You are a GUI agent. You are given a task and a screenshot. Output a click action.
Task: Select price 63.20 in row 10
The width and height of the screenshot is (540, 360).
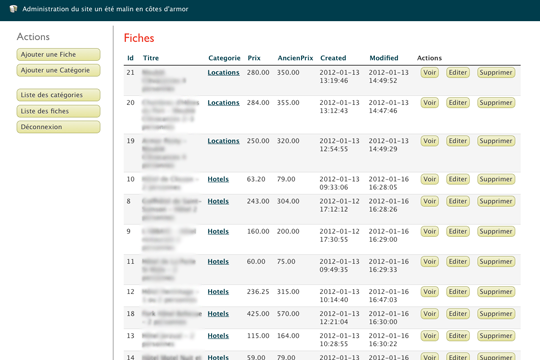click(256, 179)
